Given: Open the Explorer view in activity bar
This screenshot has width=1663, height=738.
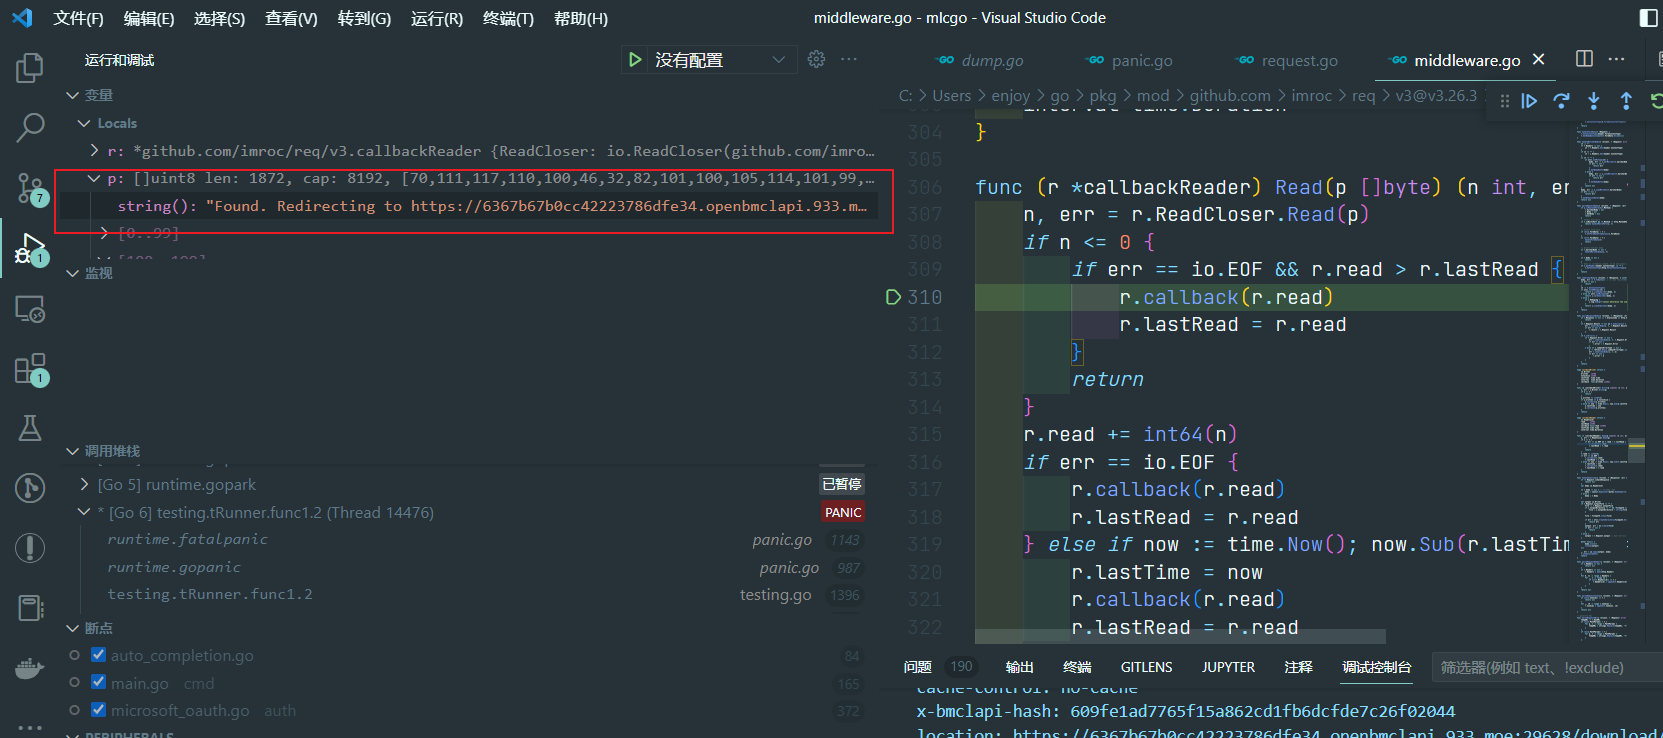Looking at the screenshot, I should (30, 68).
